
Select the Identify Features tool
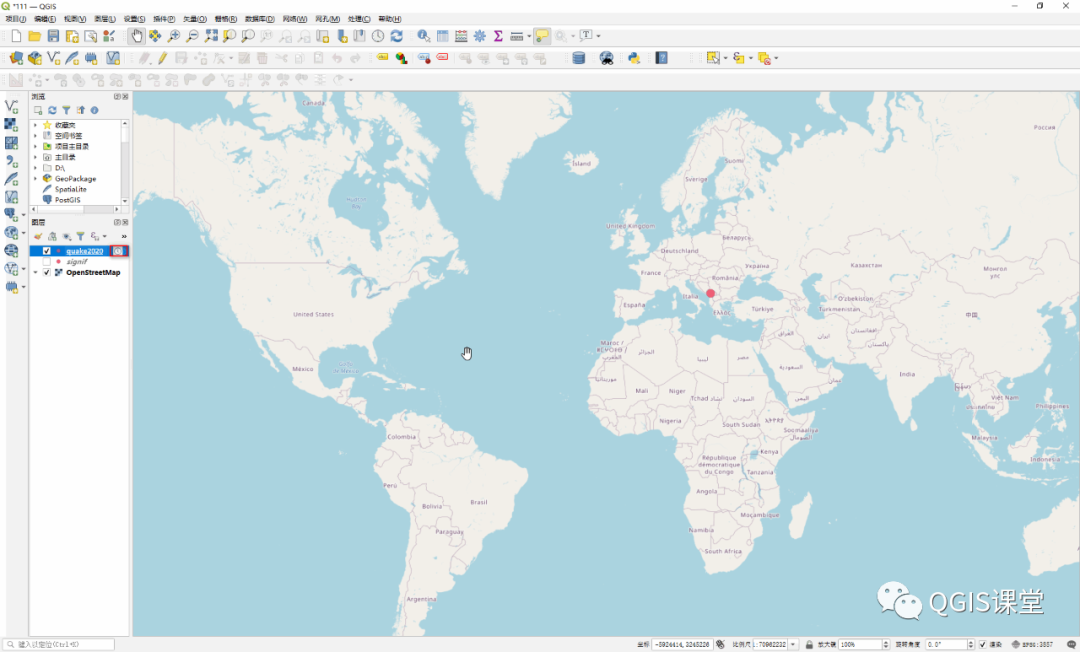point(424,36)
